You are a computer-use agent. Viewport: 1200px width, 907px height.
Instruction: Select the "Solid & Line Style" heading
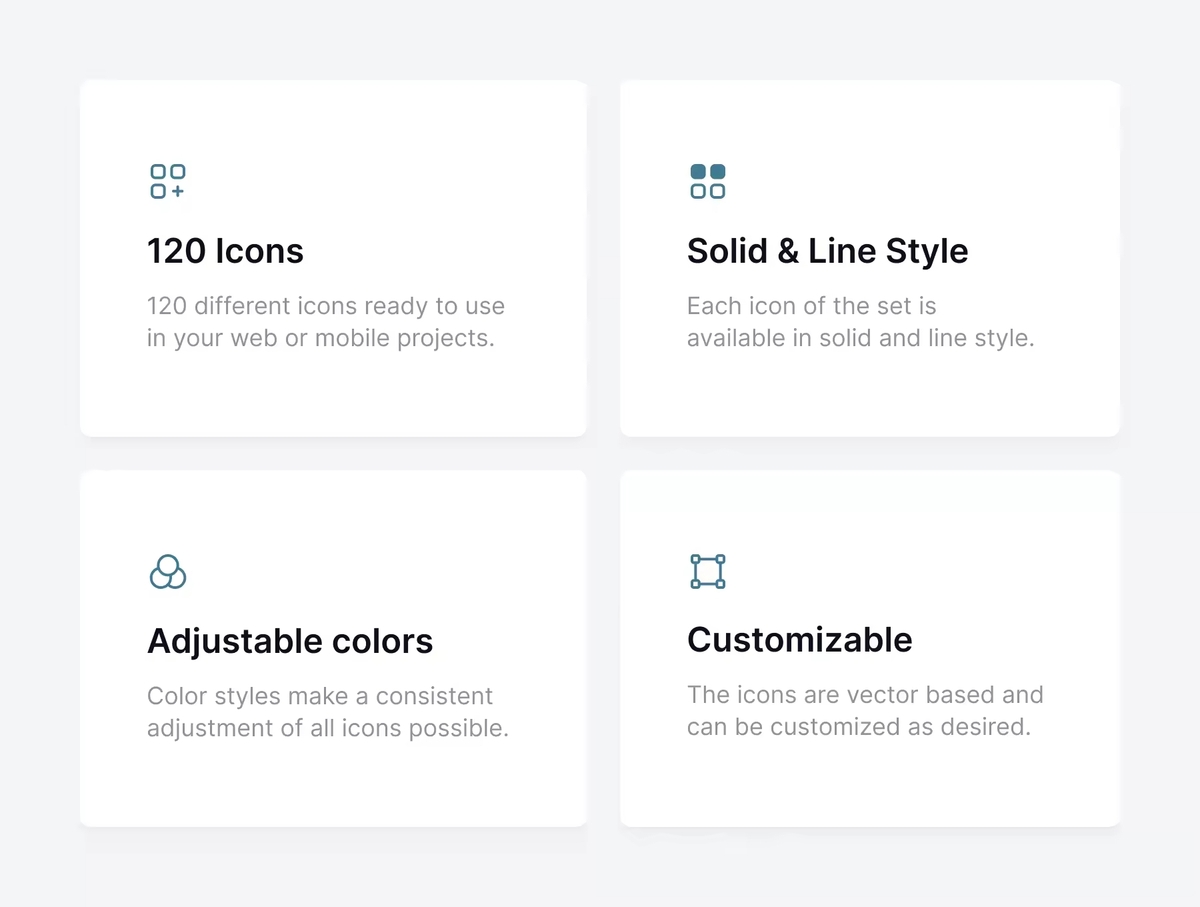[x=827, y=250]
